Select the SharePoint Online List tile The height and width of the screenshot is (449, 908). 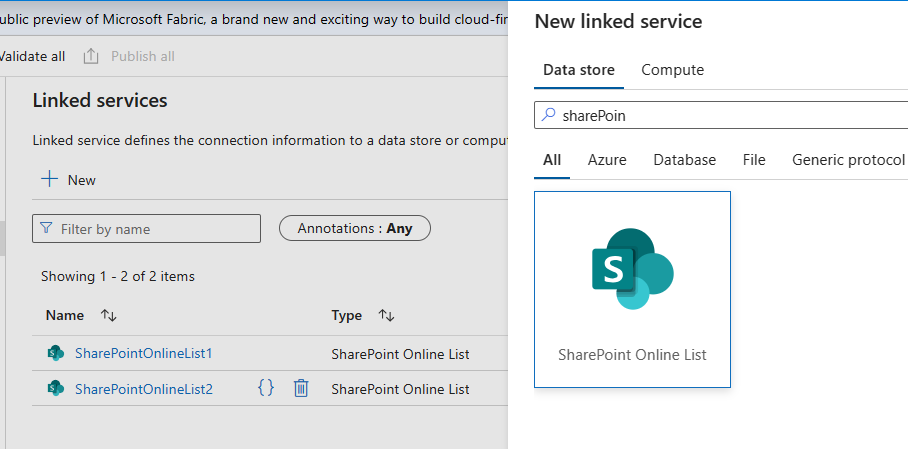[x=632, y=289]
